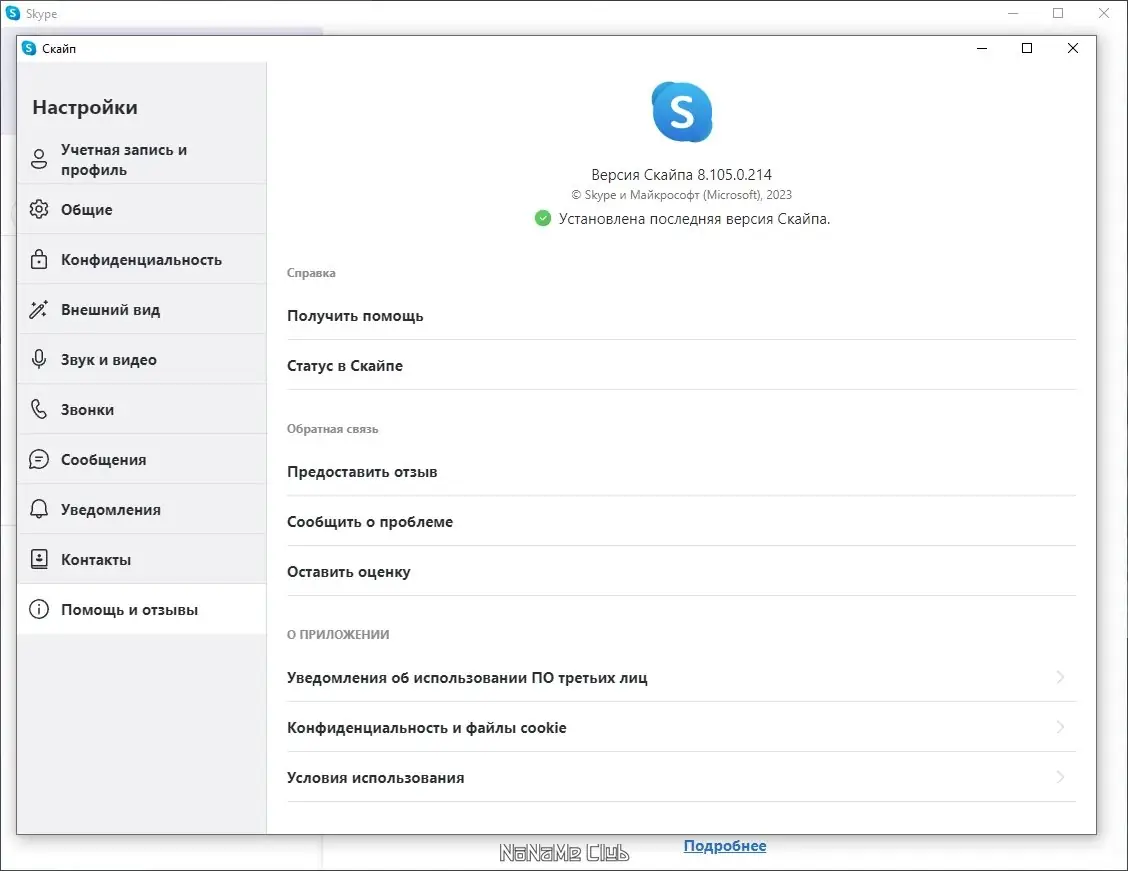1128x871 pixels.
Task: Click the person icon beside Учетная запись и профиль
Action: (x=39, y=159)
